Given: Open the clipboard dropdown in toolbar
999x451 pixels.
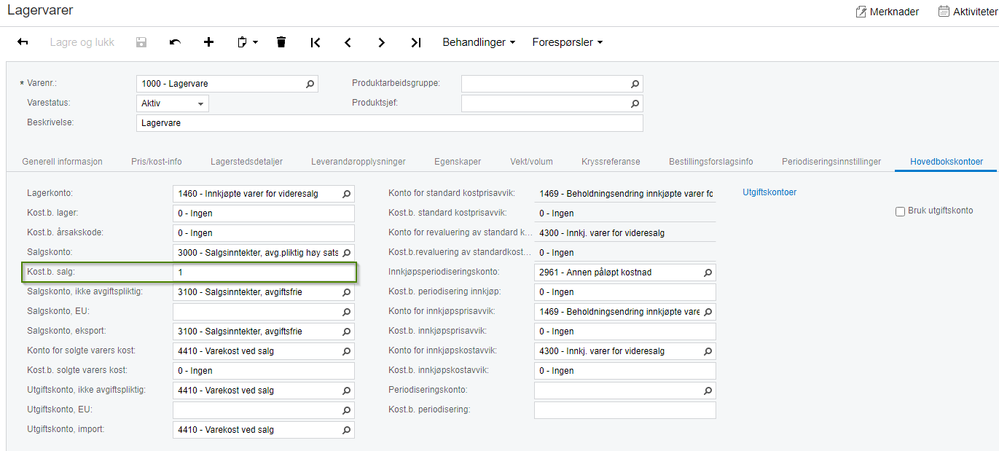Looking at the screenshot, I should tap(247, 43).
